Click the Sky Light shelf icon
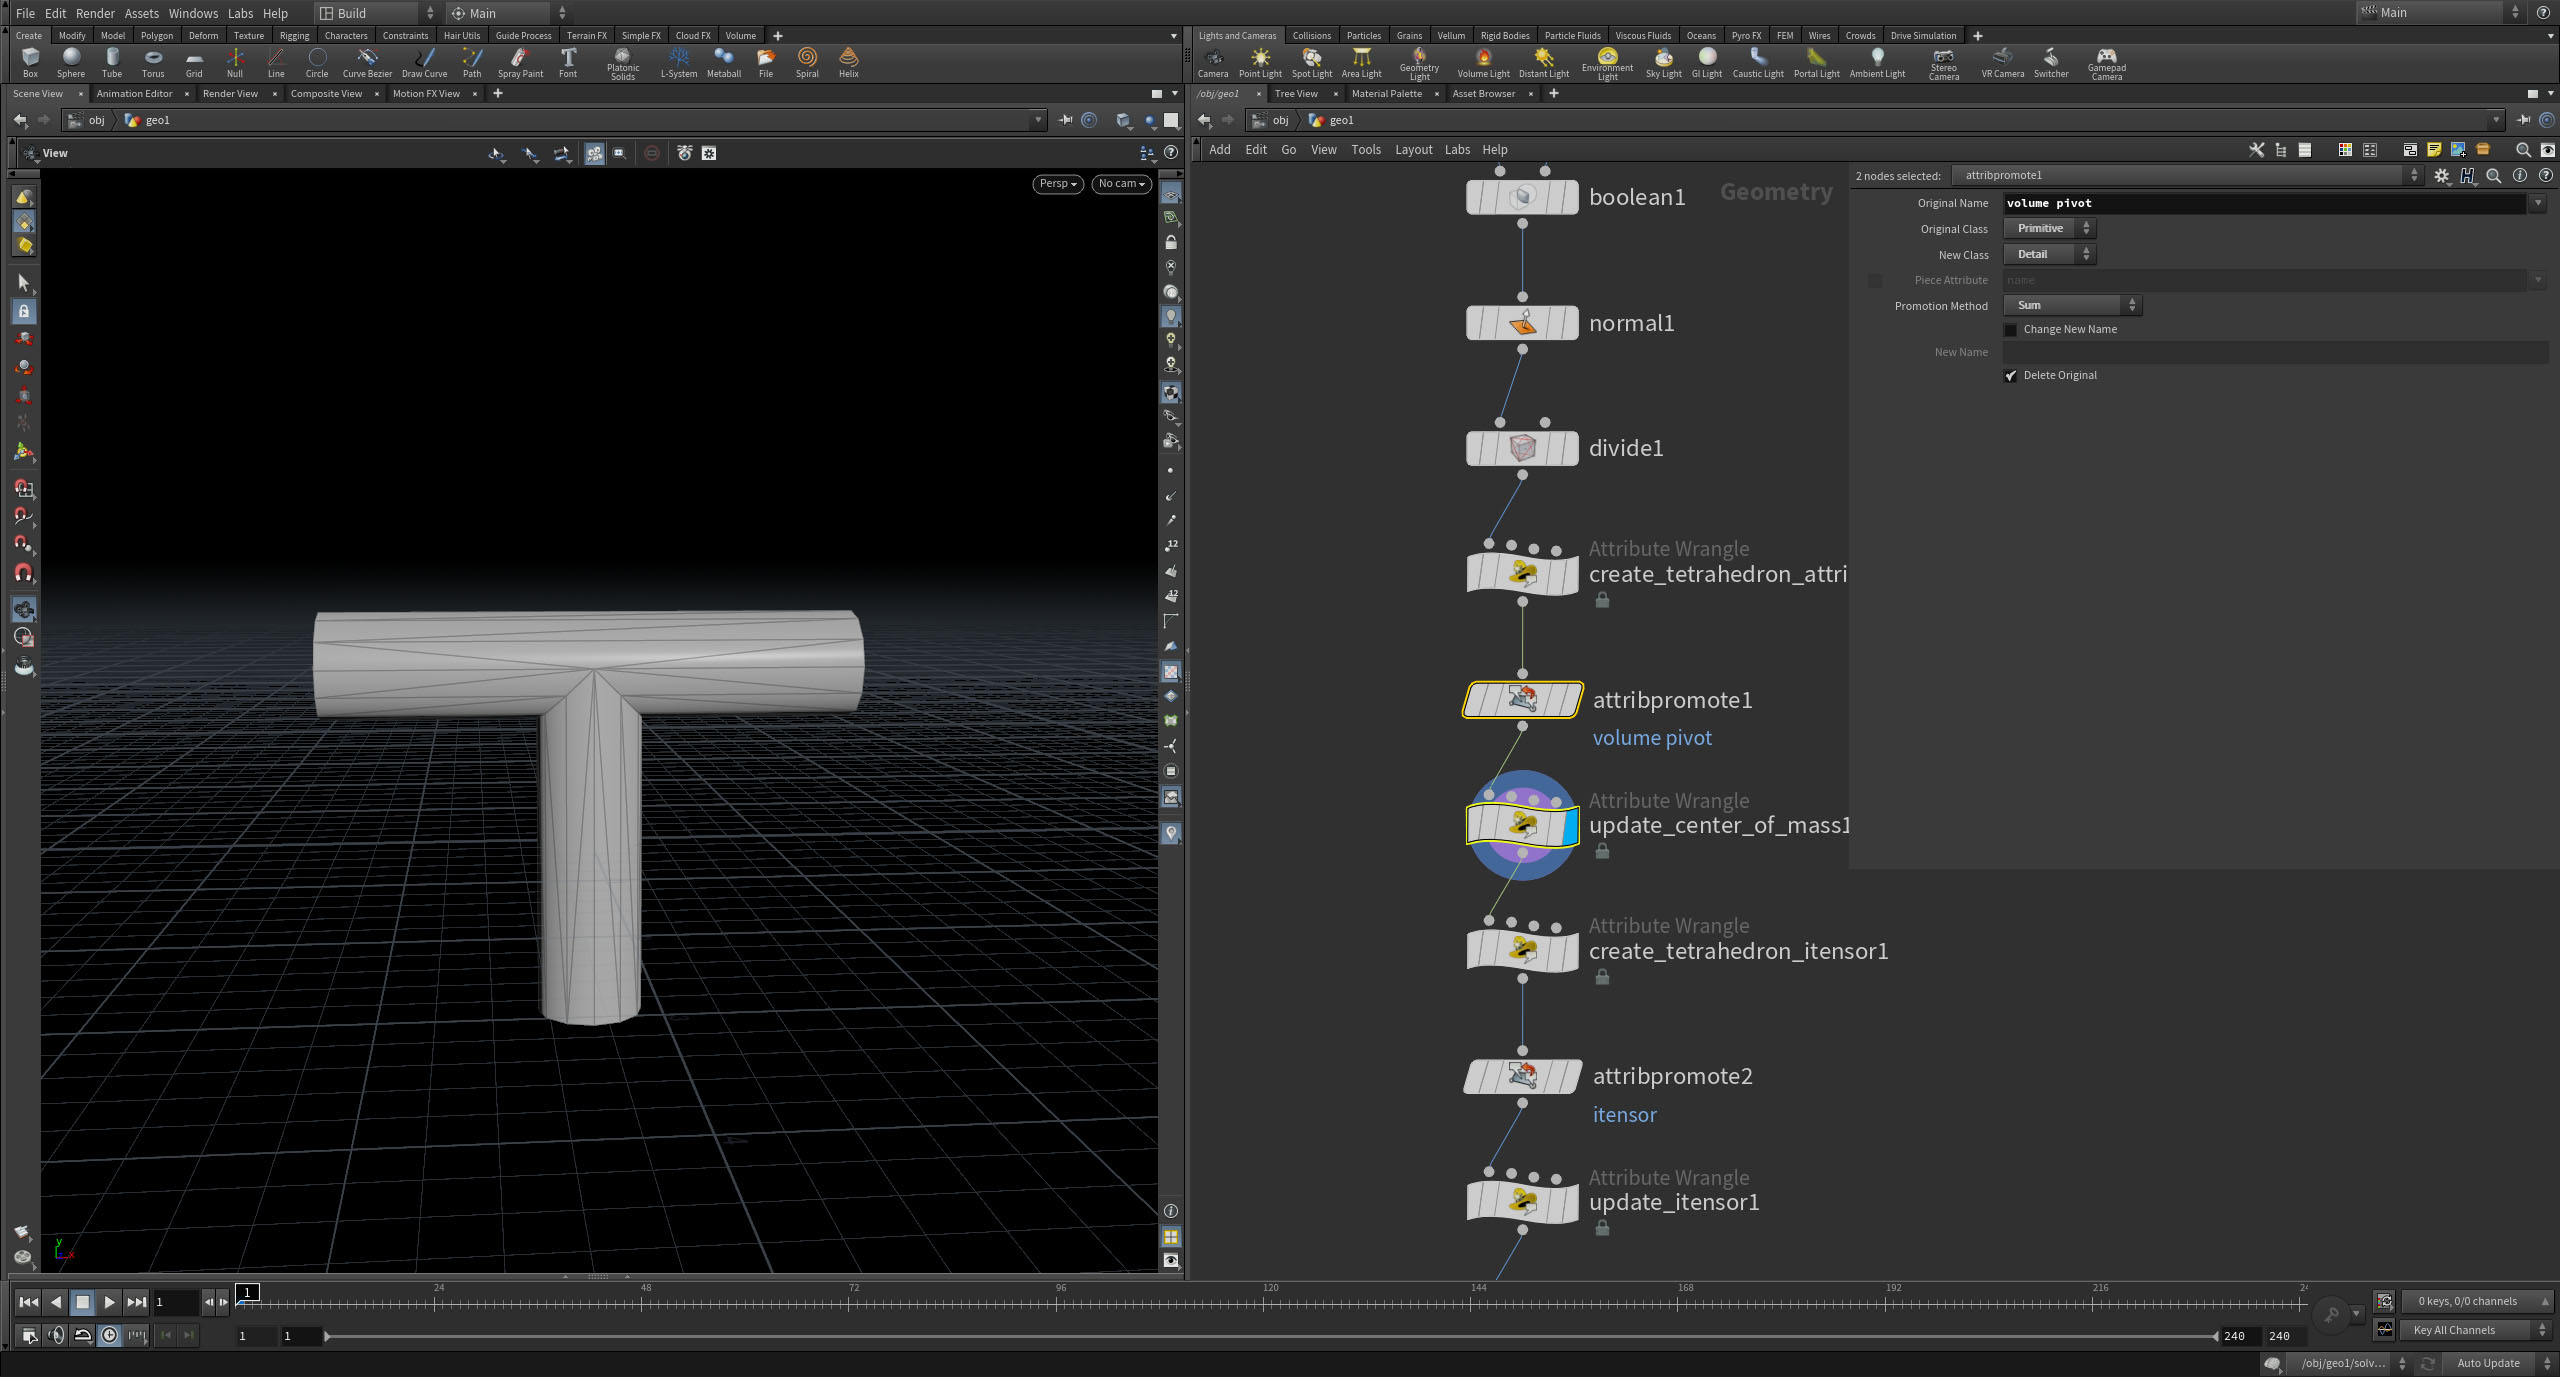The height and width of the screenshot is (1377, 2560). 1663,62
